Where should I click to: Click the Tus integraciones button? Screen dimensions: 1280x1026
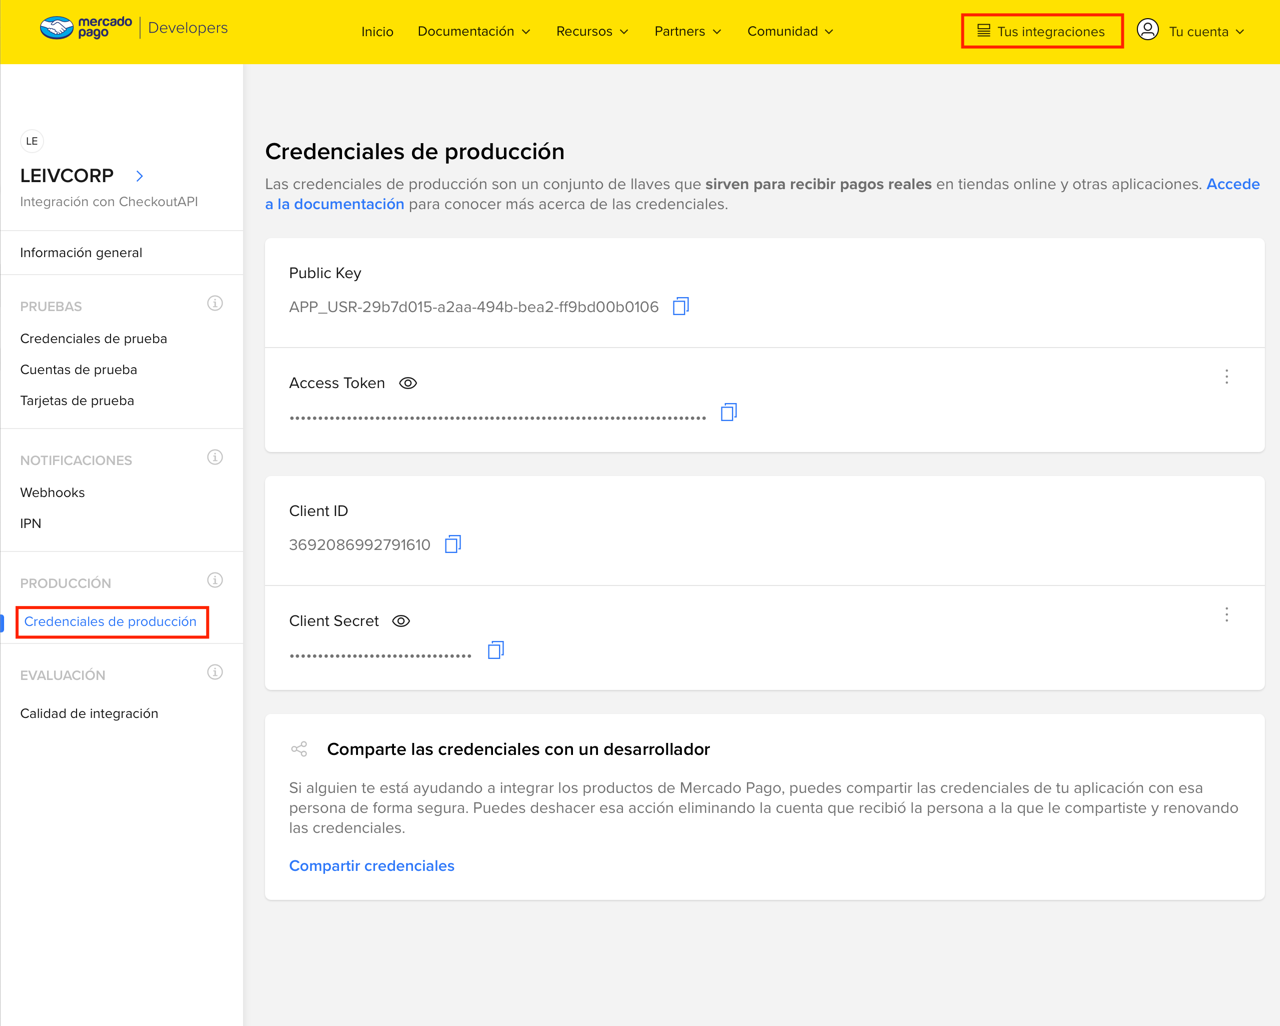point(1042,31)
